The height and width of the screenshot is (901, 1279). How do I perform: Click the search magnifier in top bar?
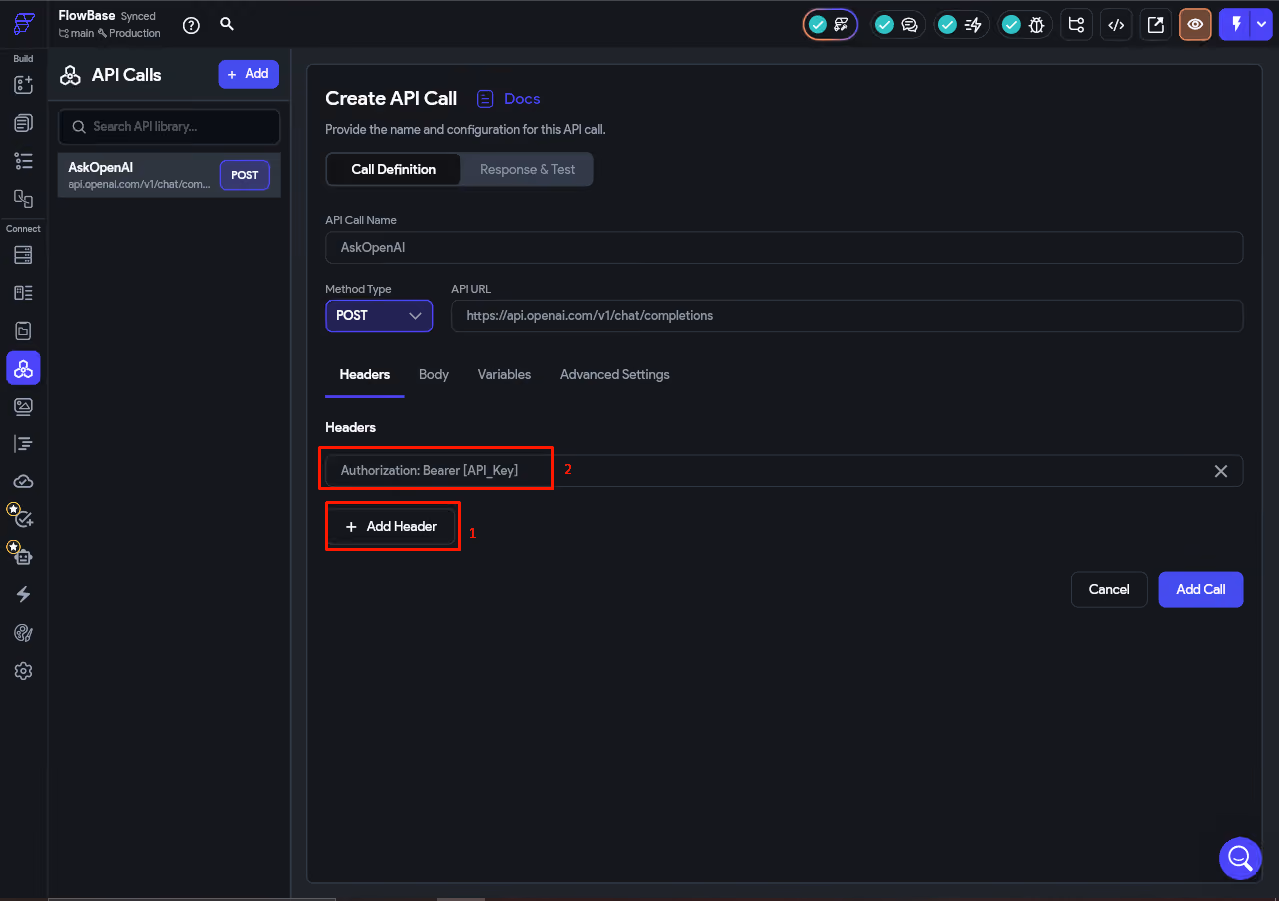point(227,24)
